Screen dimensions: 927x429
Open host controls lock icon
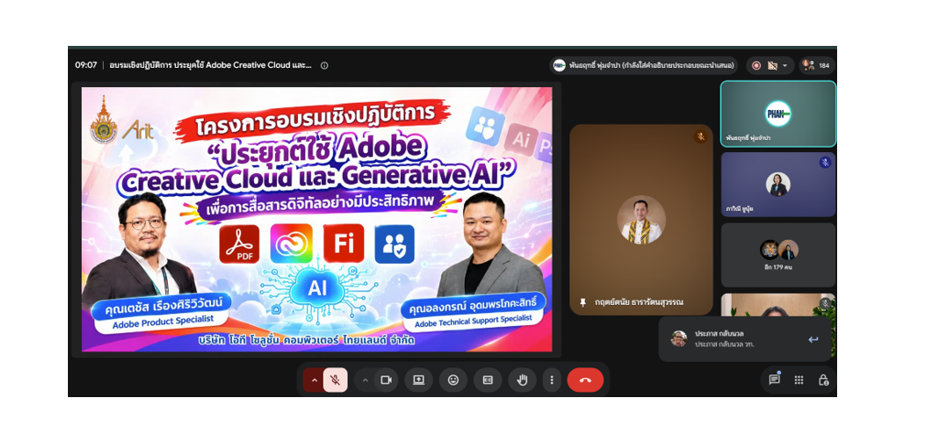pos(823,380)
